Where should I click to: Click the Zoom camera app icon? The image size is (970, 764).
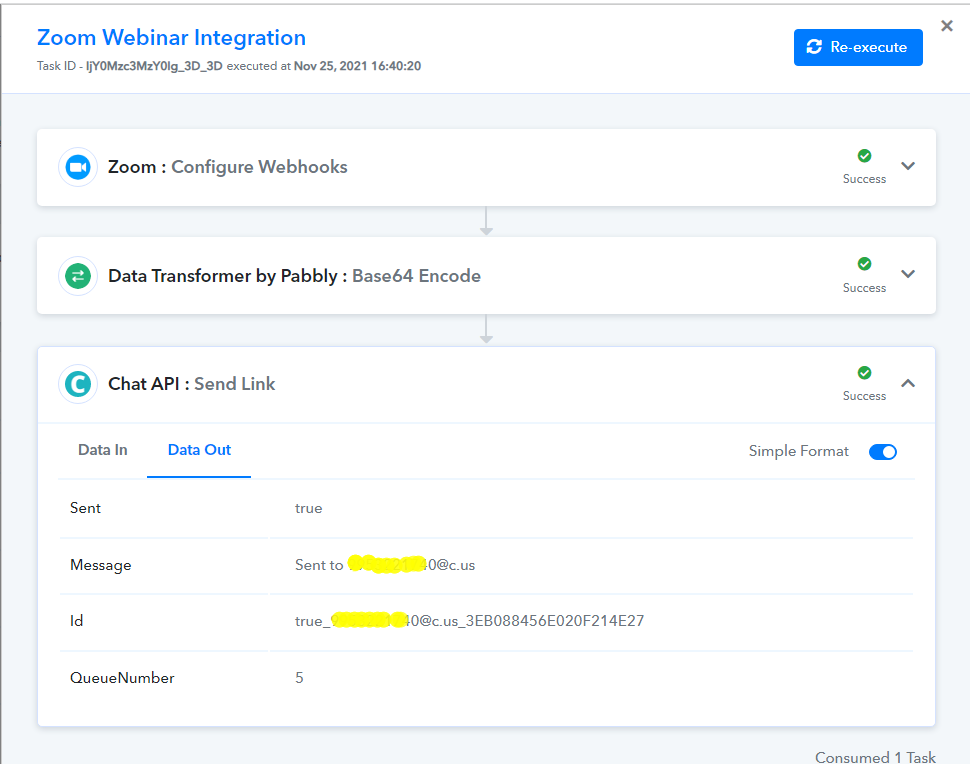(78, 167)
